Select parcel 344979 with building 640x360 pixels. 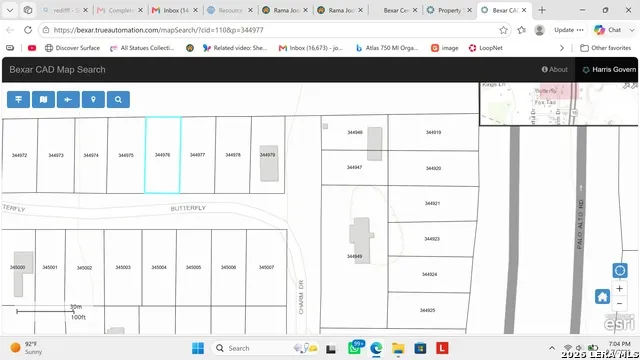pyautogui.click(x=268, y=155)
